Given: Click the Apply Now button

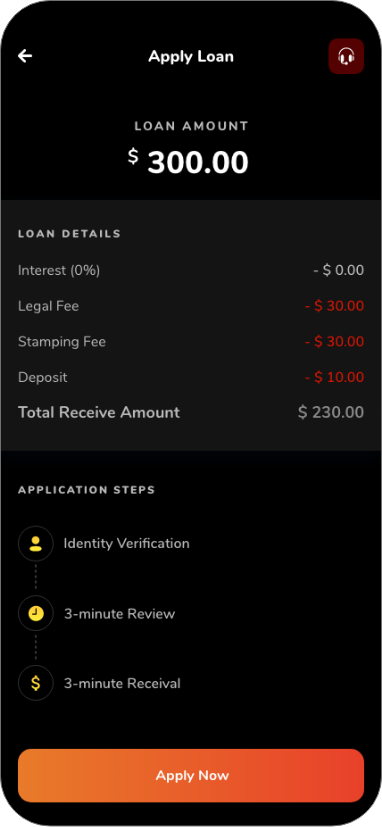Looking at the screenshot, I should coord(191,775).
